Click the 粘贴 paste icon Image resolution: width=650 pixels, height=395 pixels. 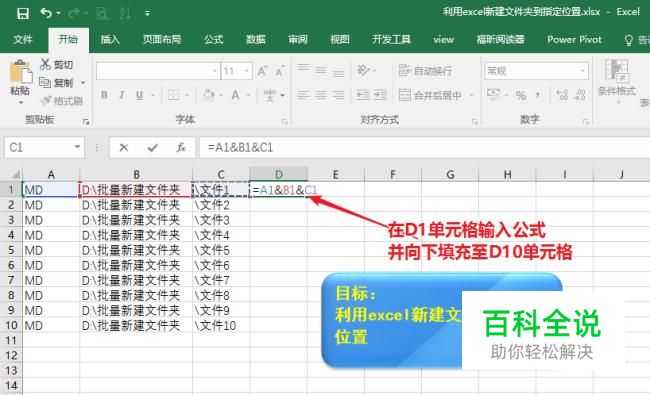click(20, 71)
